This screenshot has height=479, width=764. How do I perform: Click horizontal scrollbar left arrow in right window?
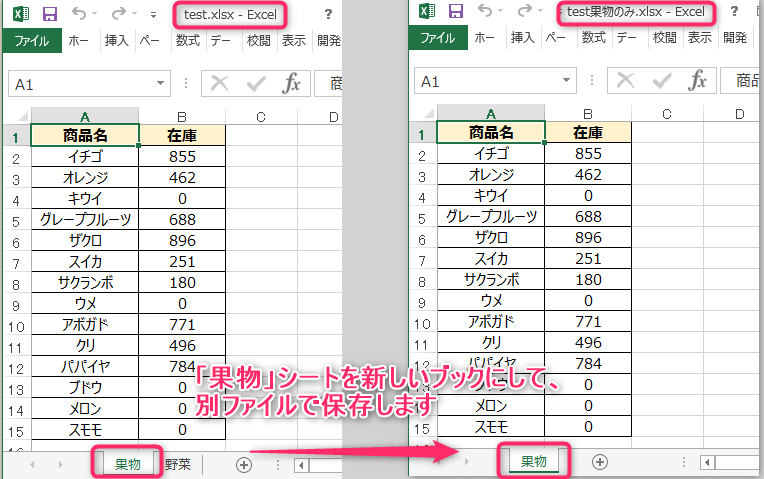click(x=707, y=462)
